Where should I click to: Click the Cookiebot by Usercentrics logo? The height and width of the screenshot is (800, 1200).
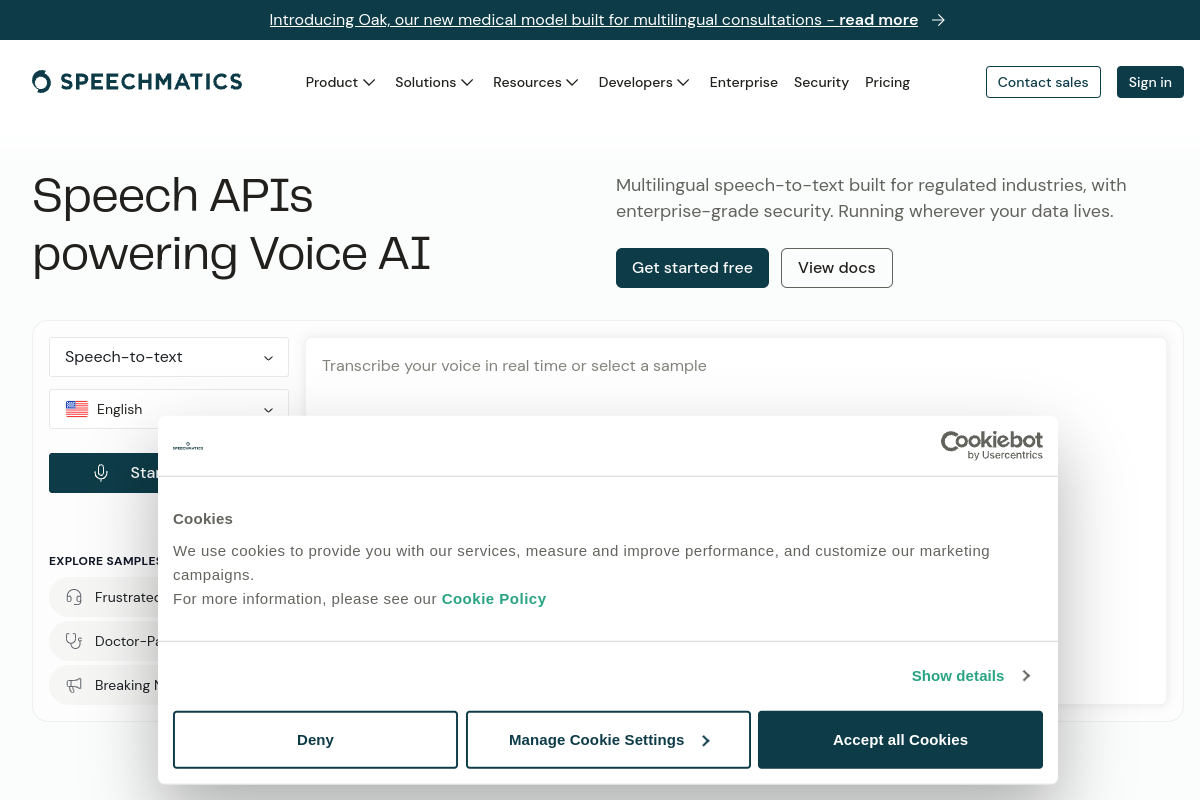point(992,445)
